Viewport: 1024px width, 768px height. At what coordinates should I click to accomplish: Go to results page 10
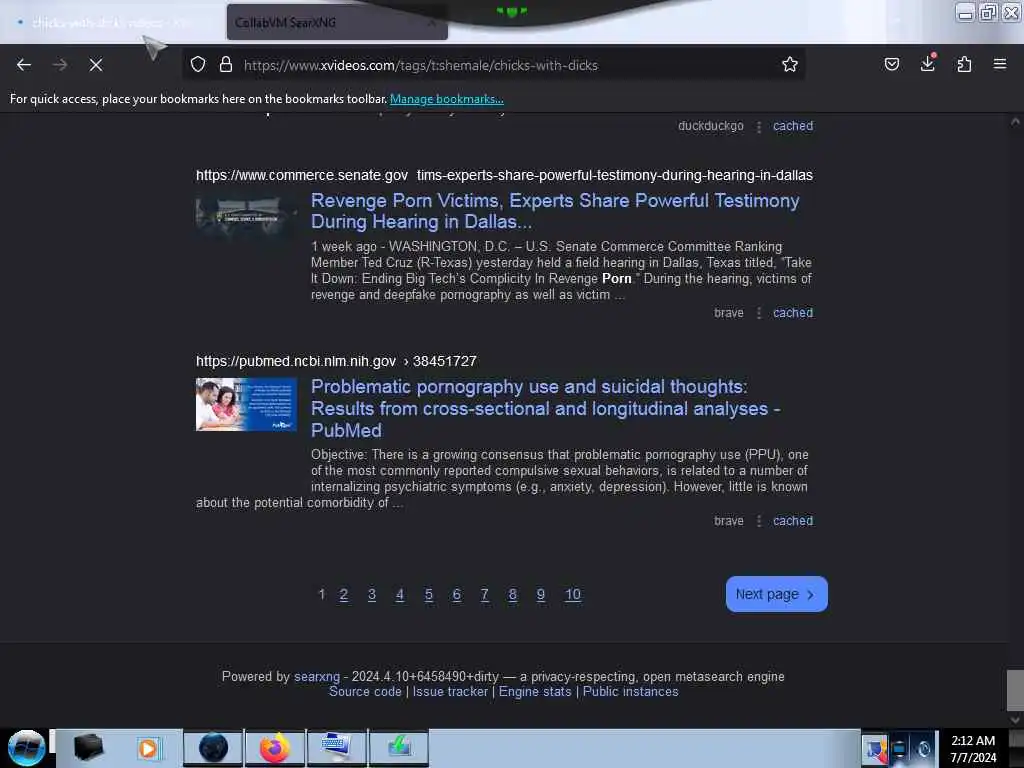click(573, 594)
